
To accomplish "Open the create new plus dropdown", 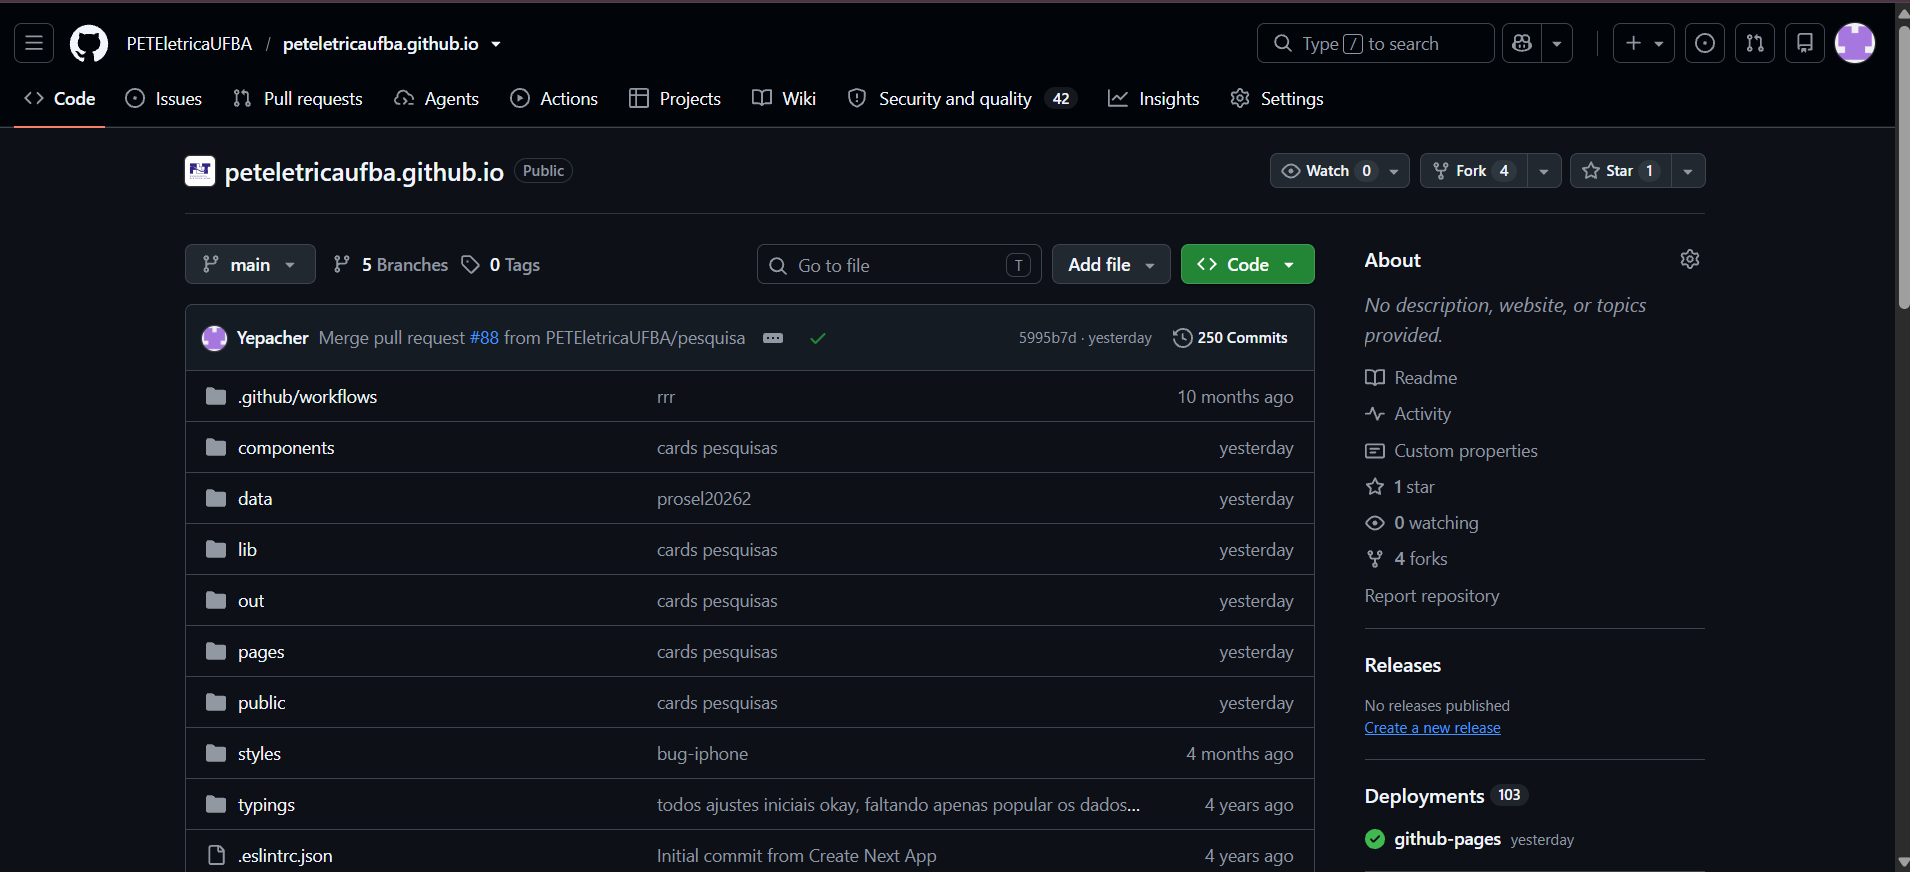I will (1644, 43).
